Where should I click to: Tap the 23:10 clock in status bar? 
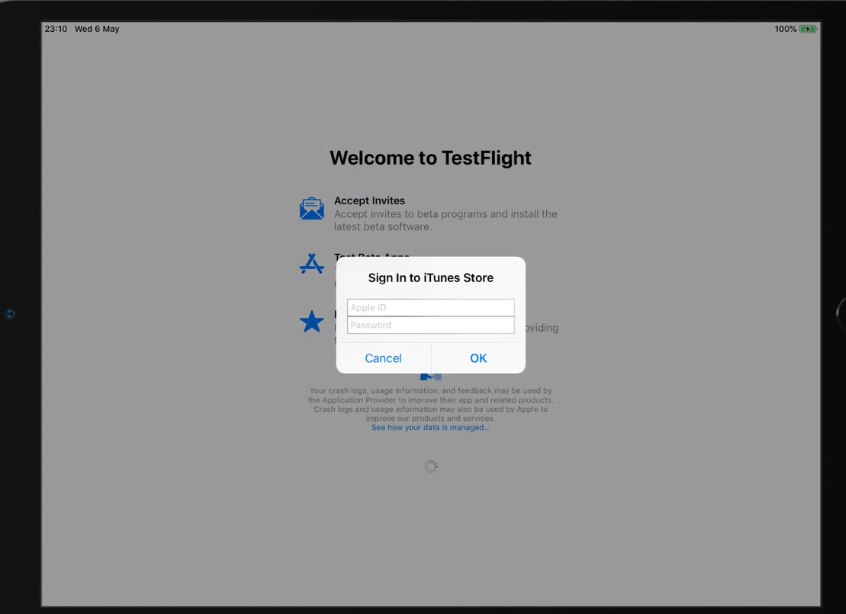pyautogui.click(x=56, y=29)
